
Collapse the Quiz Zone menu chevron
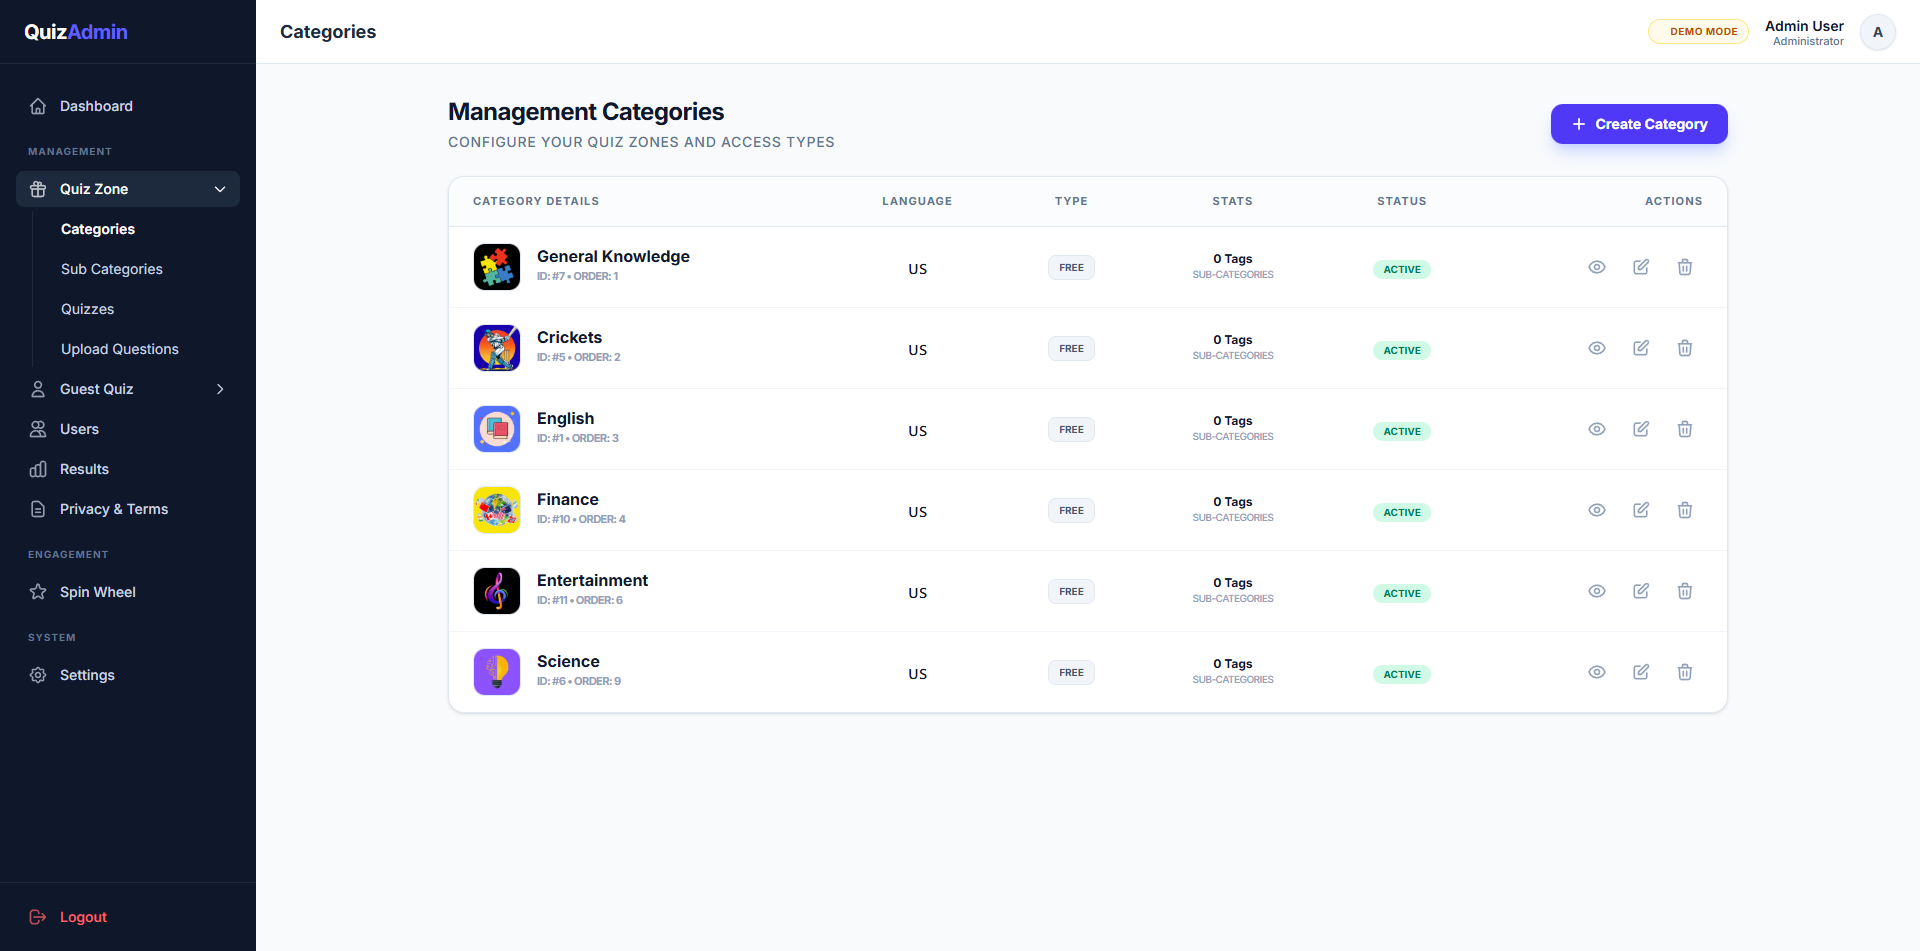pos(220,189)
